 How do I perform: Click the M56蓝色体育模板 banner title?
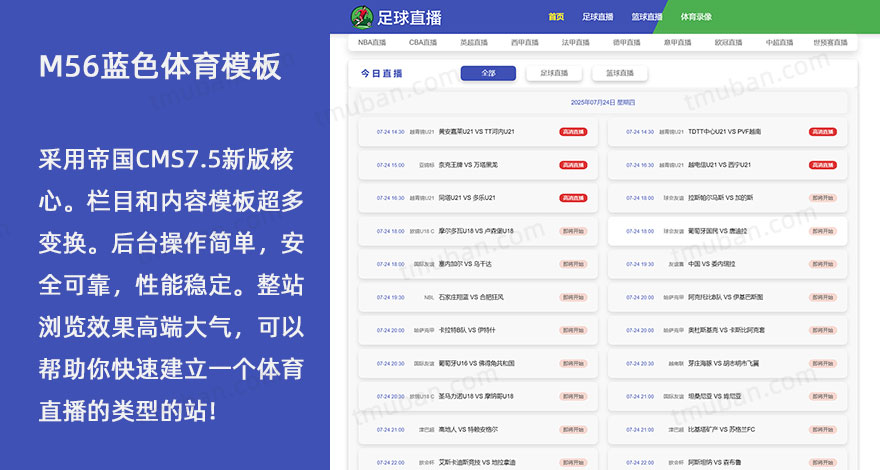point(160,67)
